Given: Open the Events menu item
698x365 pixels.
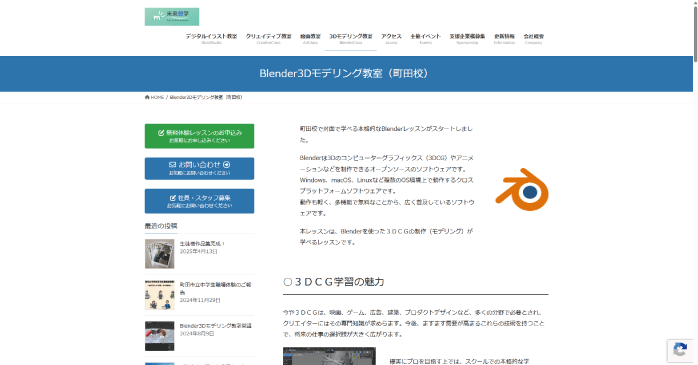Looking at the screenshot, I should (426, 39).
